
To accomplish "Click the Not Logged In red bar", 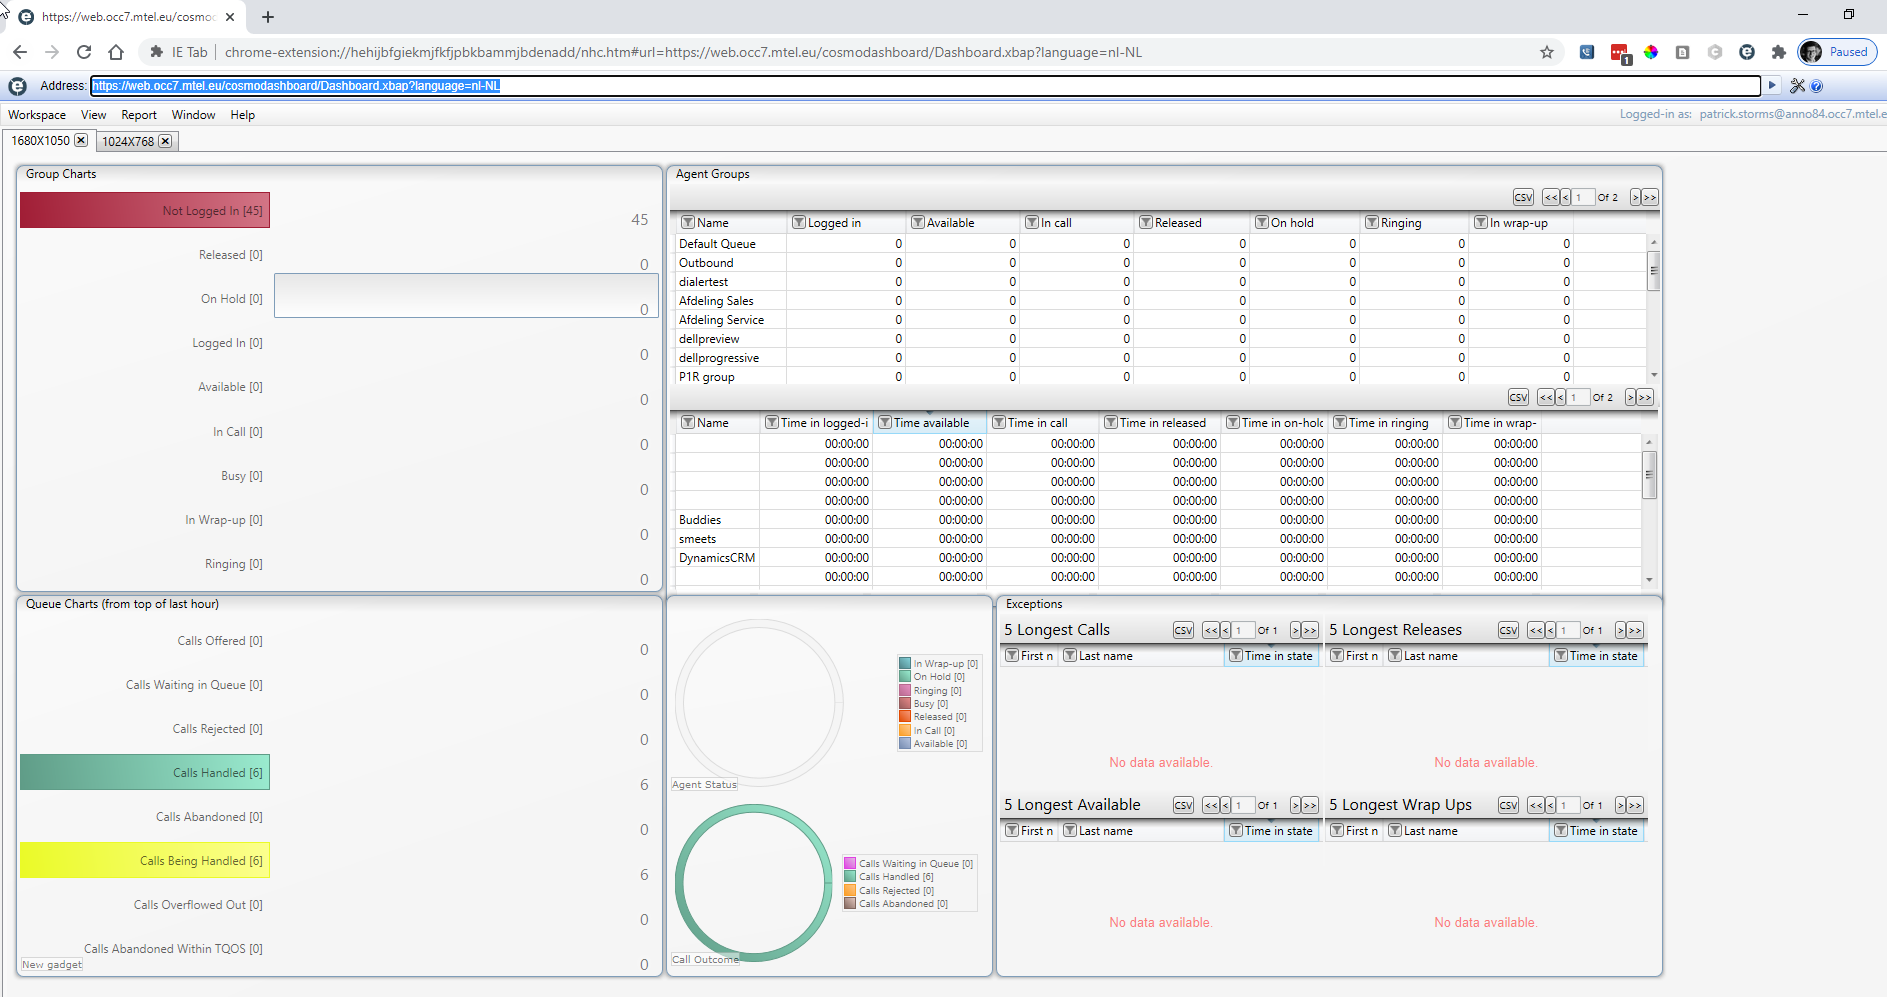I will point(145,210).
